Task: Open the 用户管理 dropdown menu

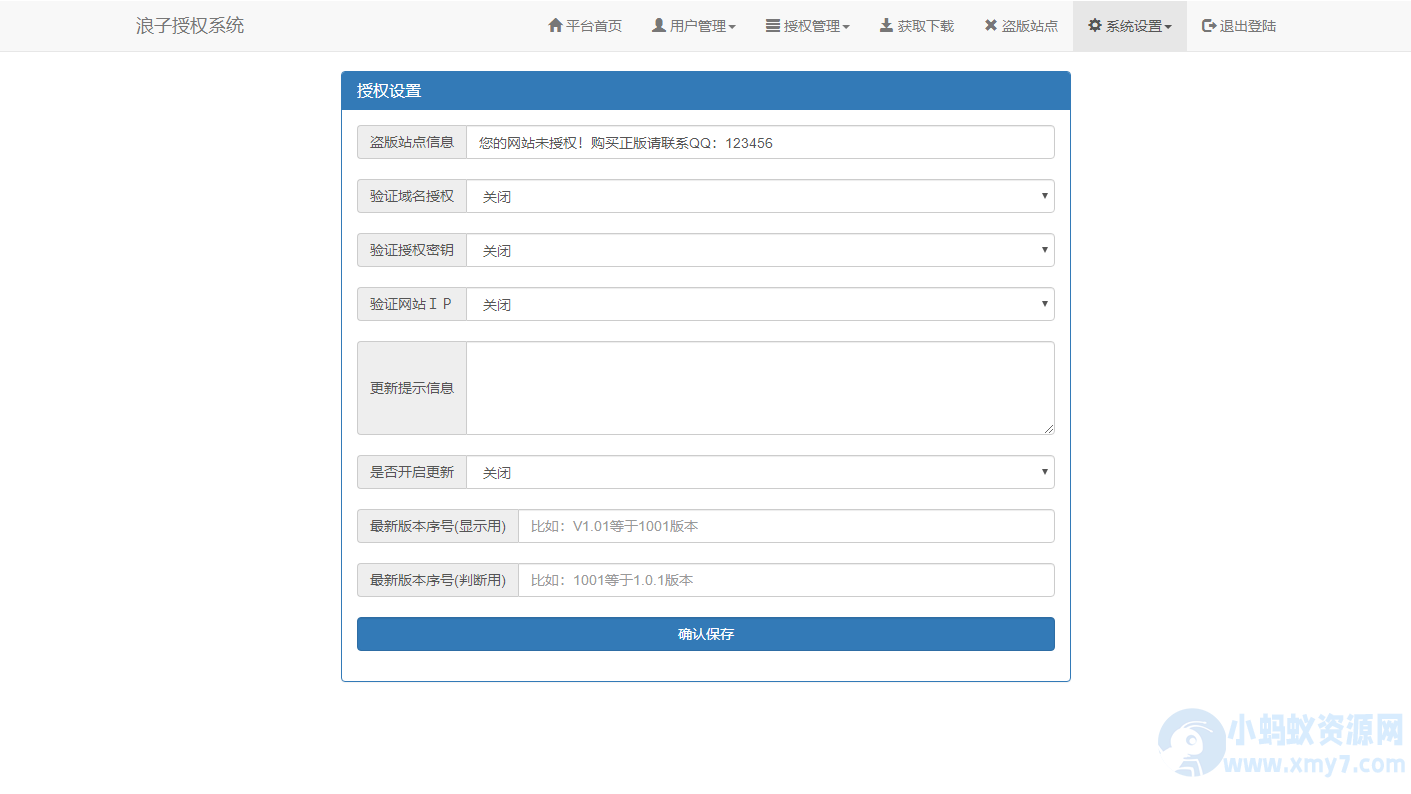Action: [x=694, y=26]
